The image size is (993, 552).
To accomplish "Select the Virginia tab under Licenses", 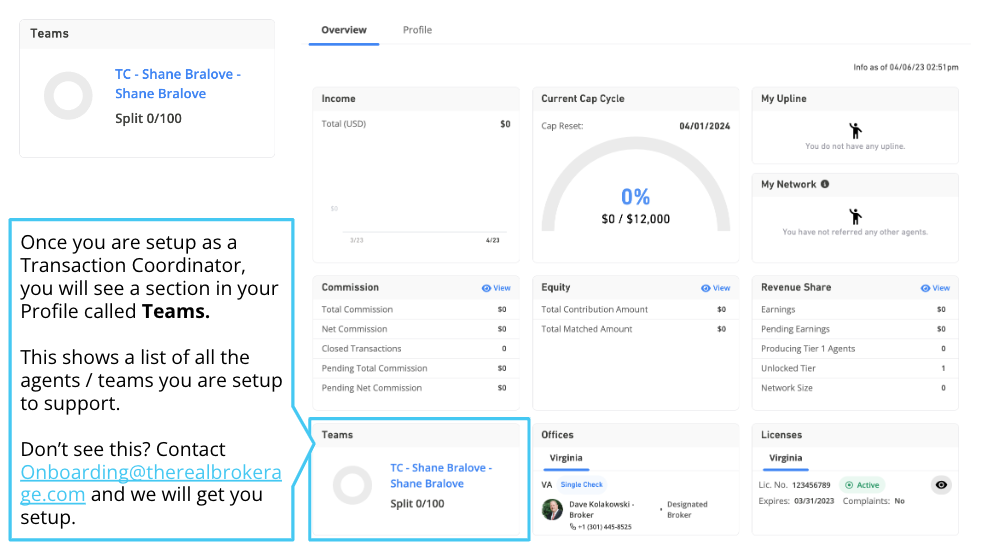I will pyautogui.click(x=785, y=458).
